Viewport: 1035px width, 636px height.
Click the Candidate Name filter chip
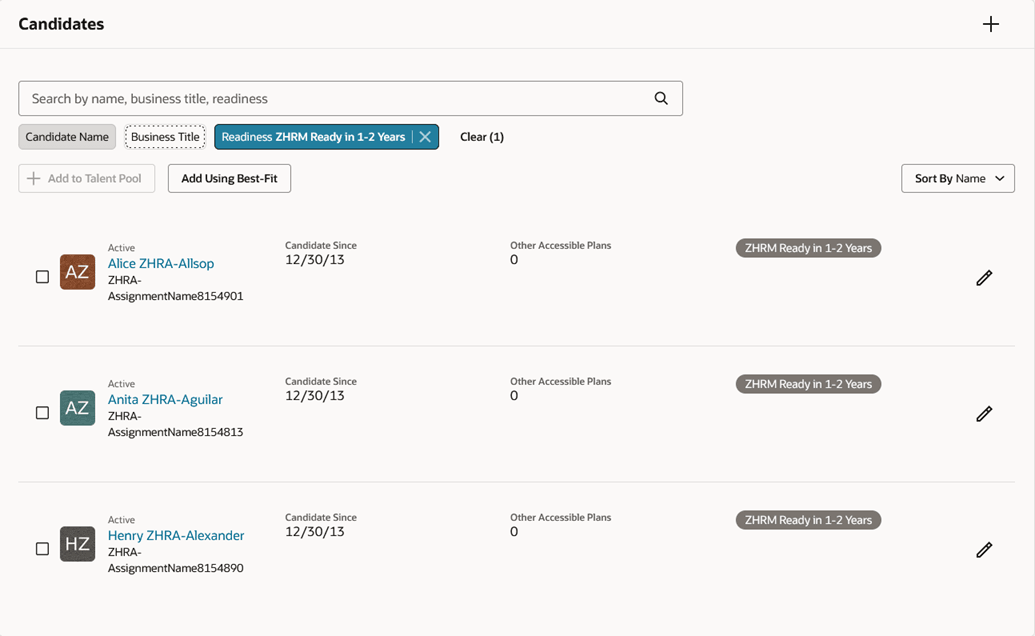(x=66, y=136)
